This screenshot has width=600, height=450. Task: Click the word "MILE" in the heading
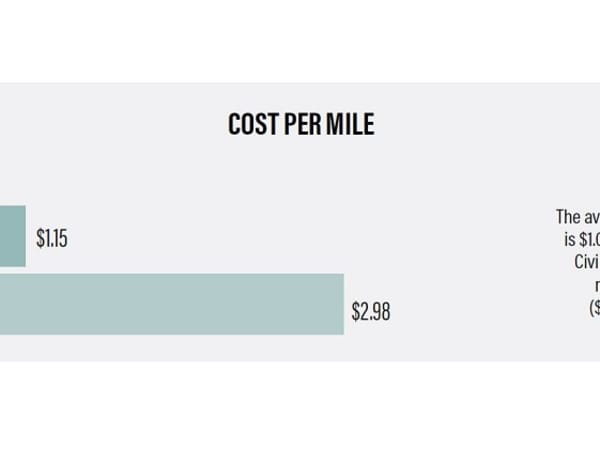pyautogui.click(x=350, y=125)
